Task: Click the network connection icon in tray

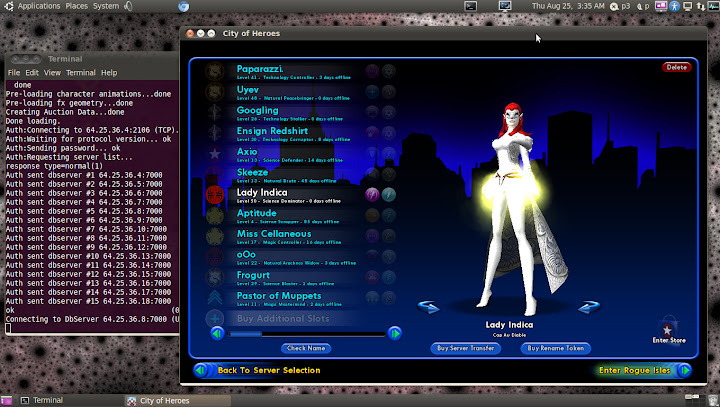Action: (x=700, y=6)
